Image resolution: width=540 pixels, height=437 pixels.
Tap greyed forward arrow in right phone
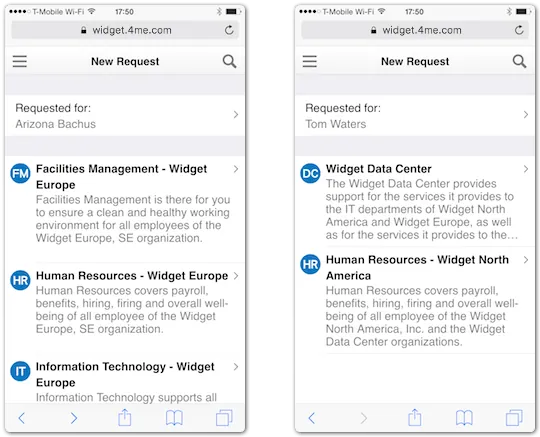pyautogui.click(x=364, y=418)
